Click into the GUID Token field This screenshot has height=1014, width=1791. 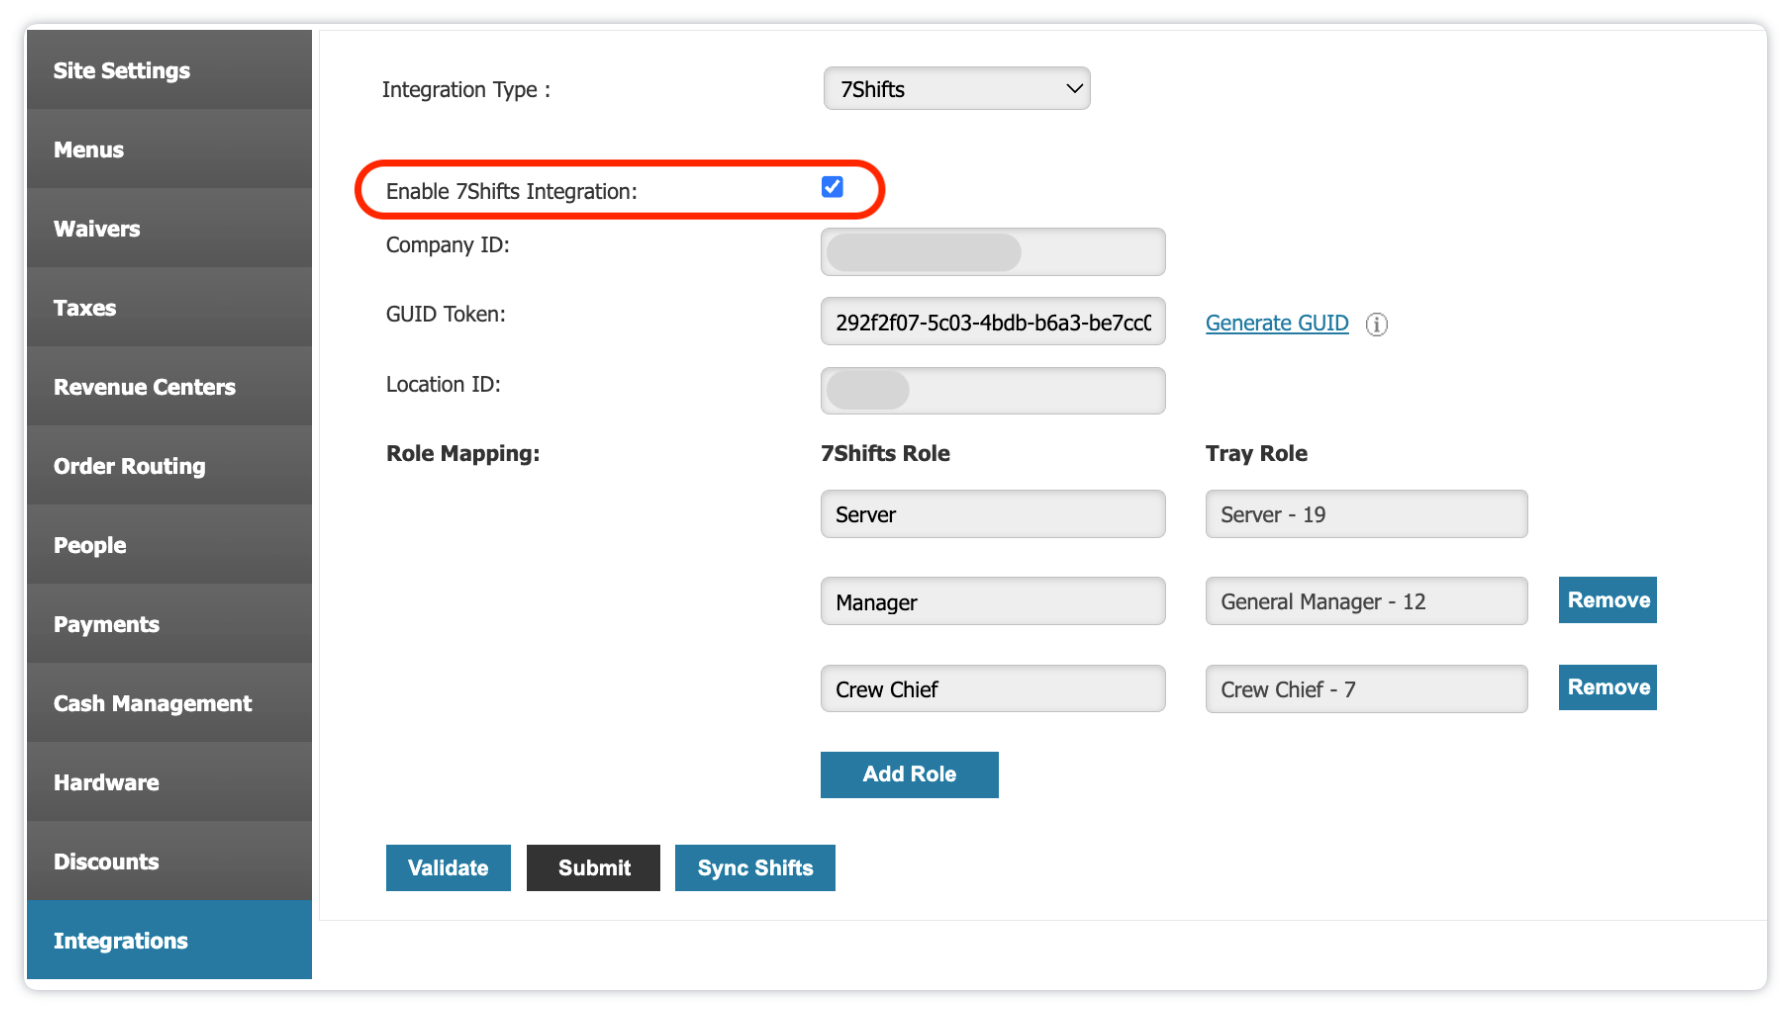(992, 322)
